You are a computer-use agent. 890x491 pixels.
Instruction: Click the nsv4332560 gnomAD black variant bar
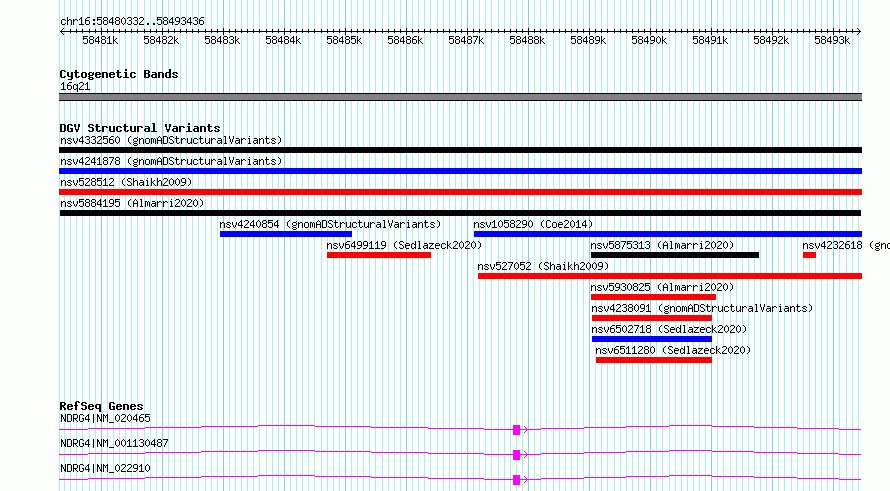[x=460, y=150]
